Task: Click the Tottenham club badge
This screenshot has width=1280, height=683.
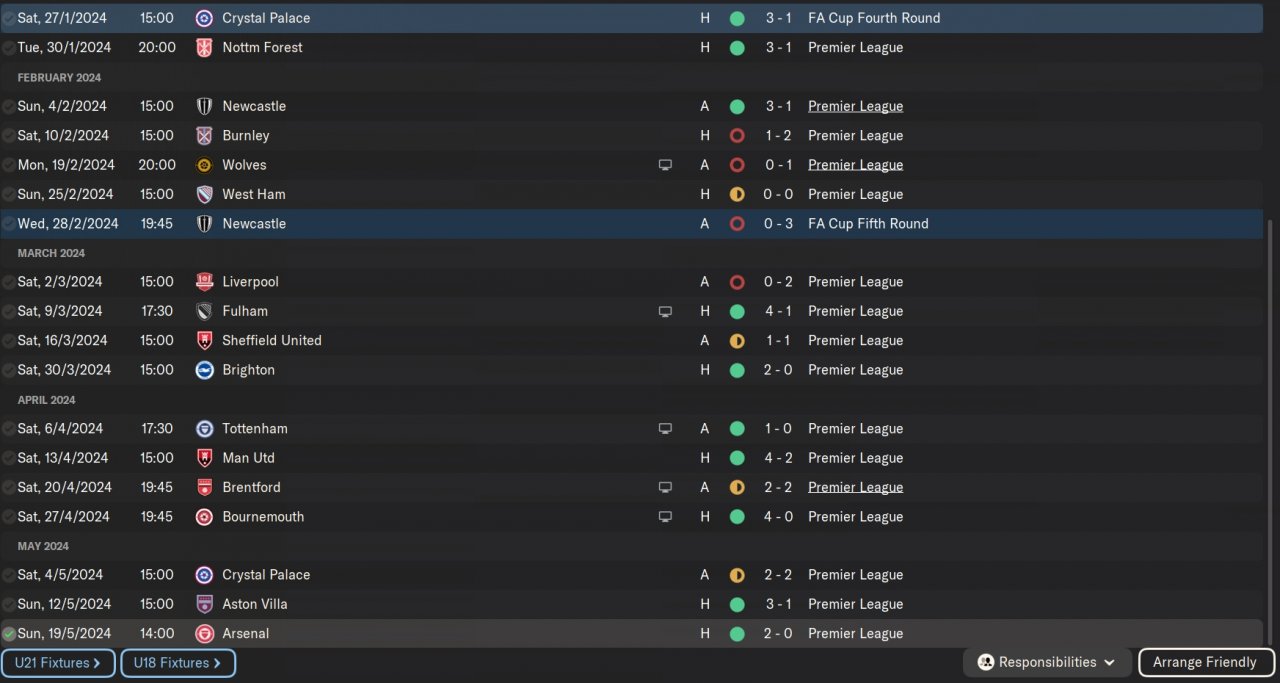Action: [x=204, y=429]
